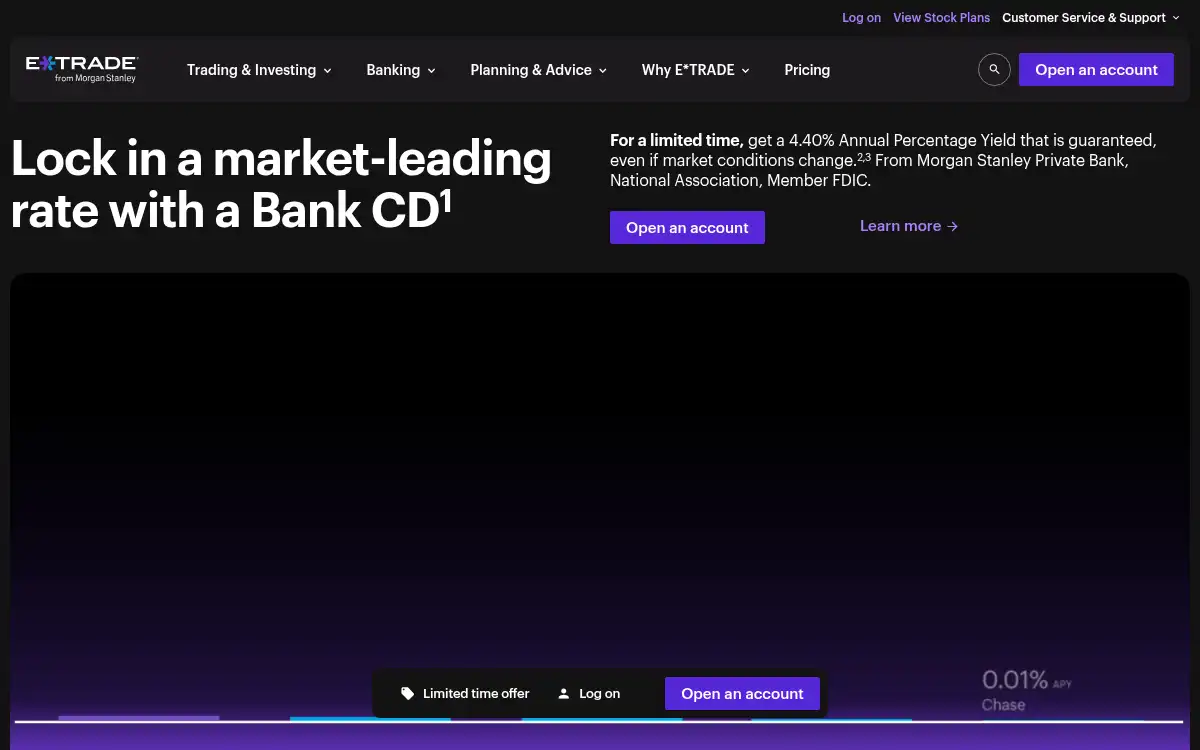
Task: Click Open an account below CD description
Action: coord(687,227)
